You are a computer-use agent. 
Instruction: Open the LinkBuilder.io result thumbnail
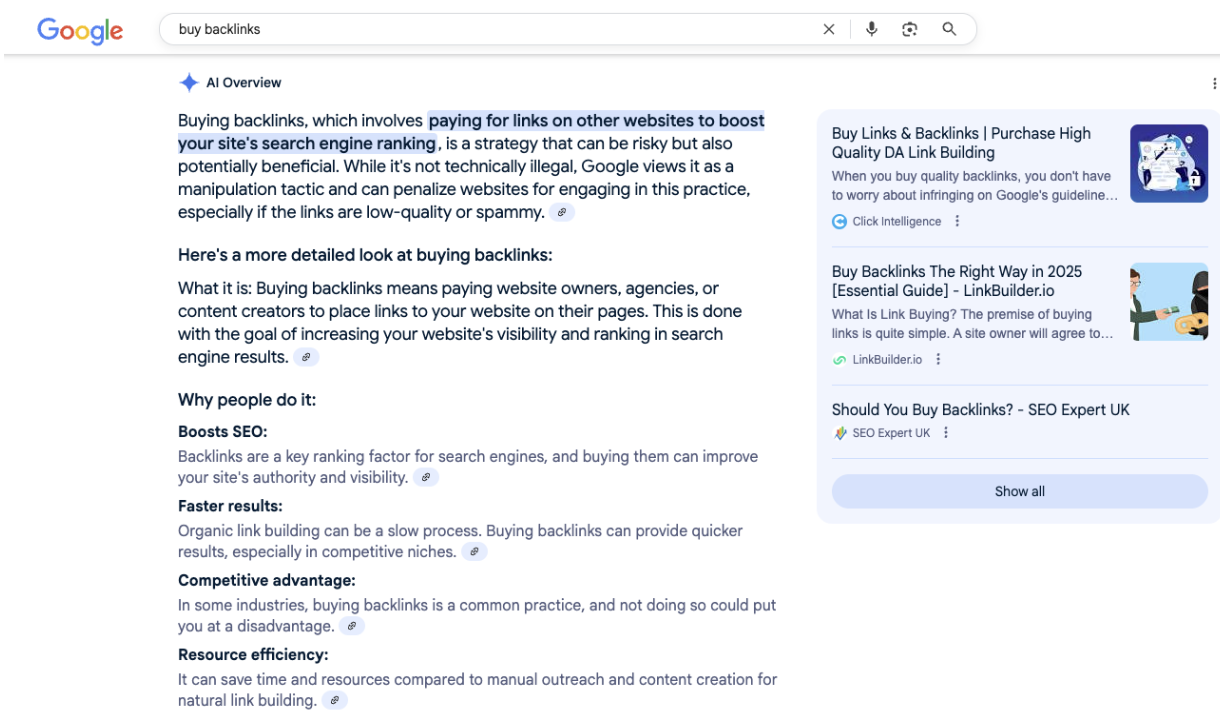coord(1169,301)
